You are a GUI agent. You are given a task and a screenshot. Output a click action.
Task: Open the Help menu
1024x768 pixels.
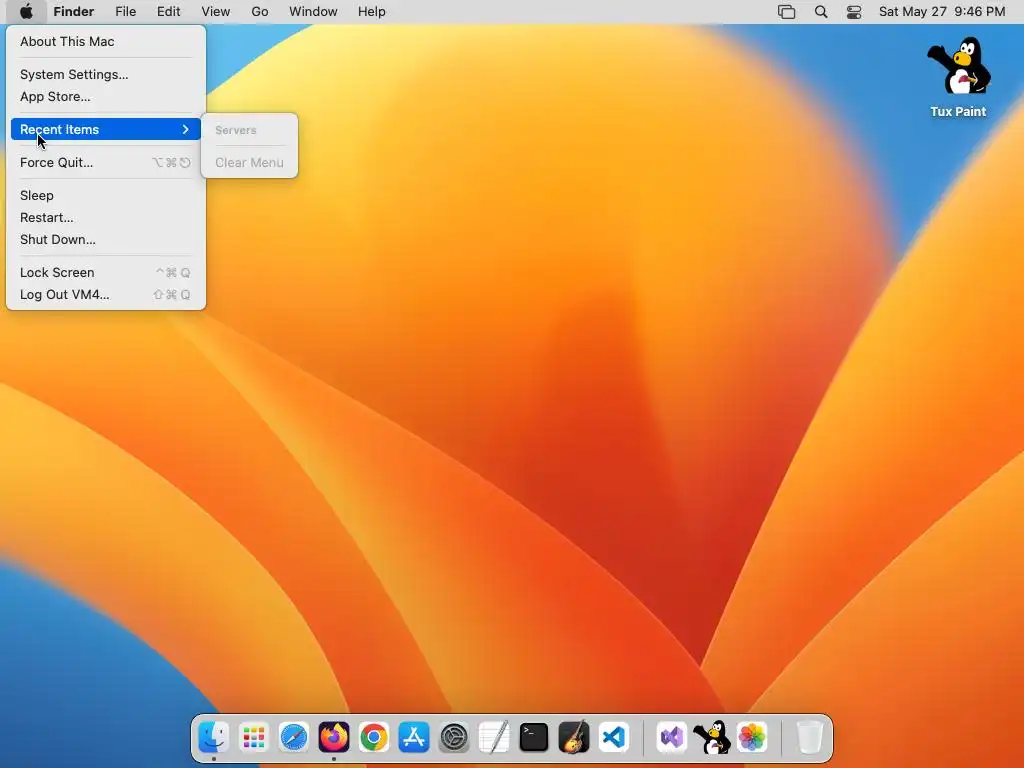click(372, 12)
